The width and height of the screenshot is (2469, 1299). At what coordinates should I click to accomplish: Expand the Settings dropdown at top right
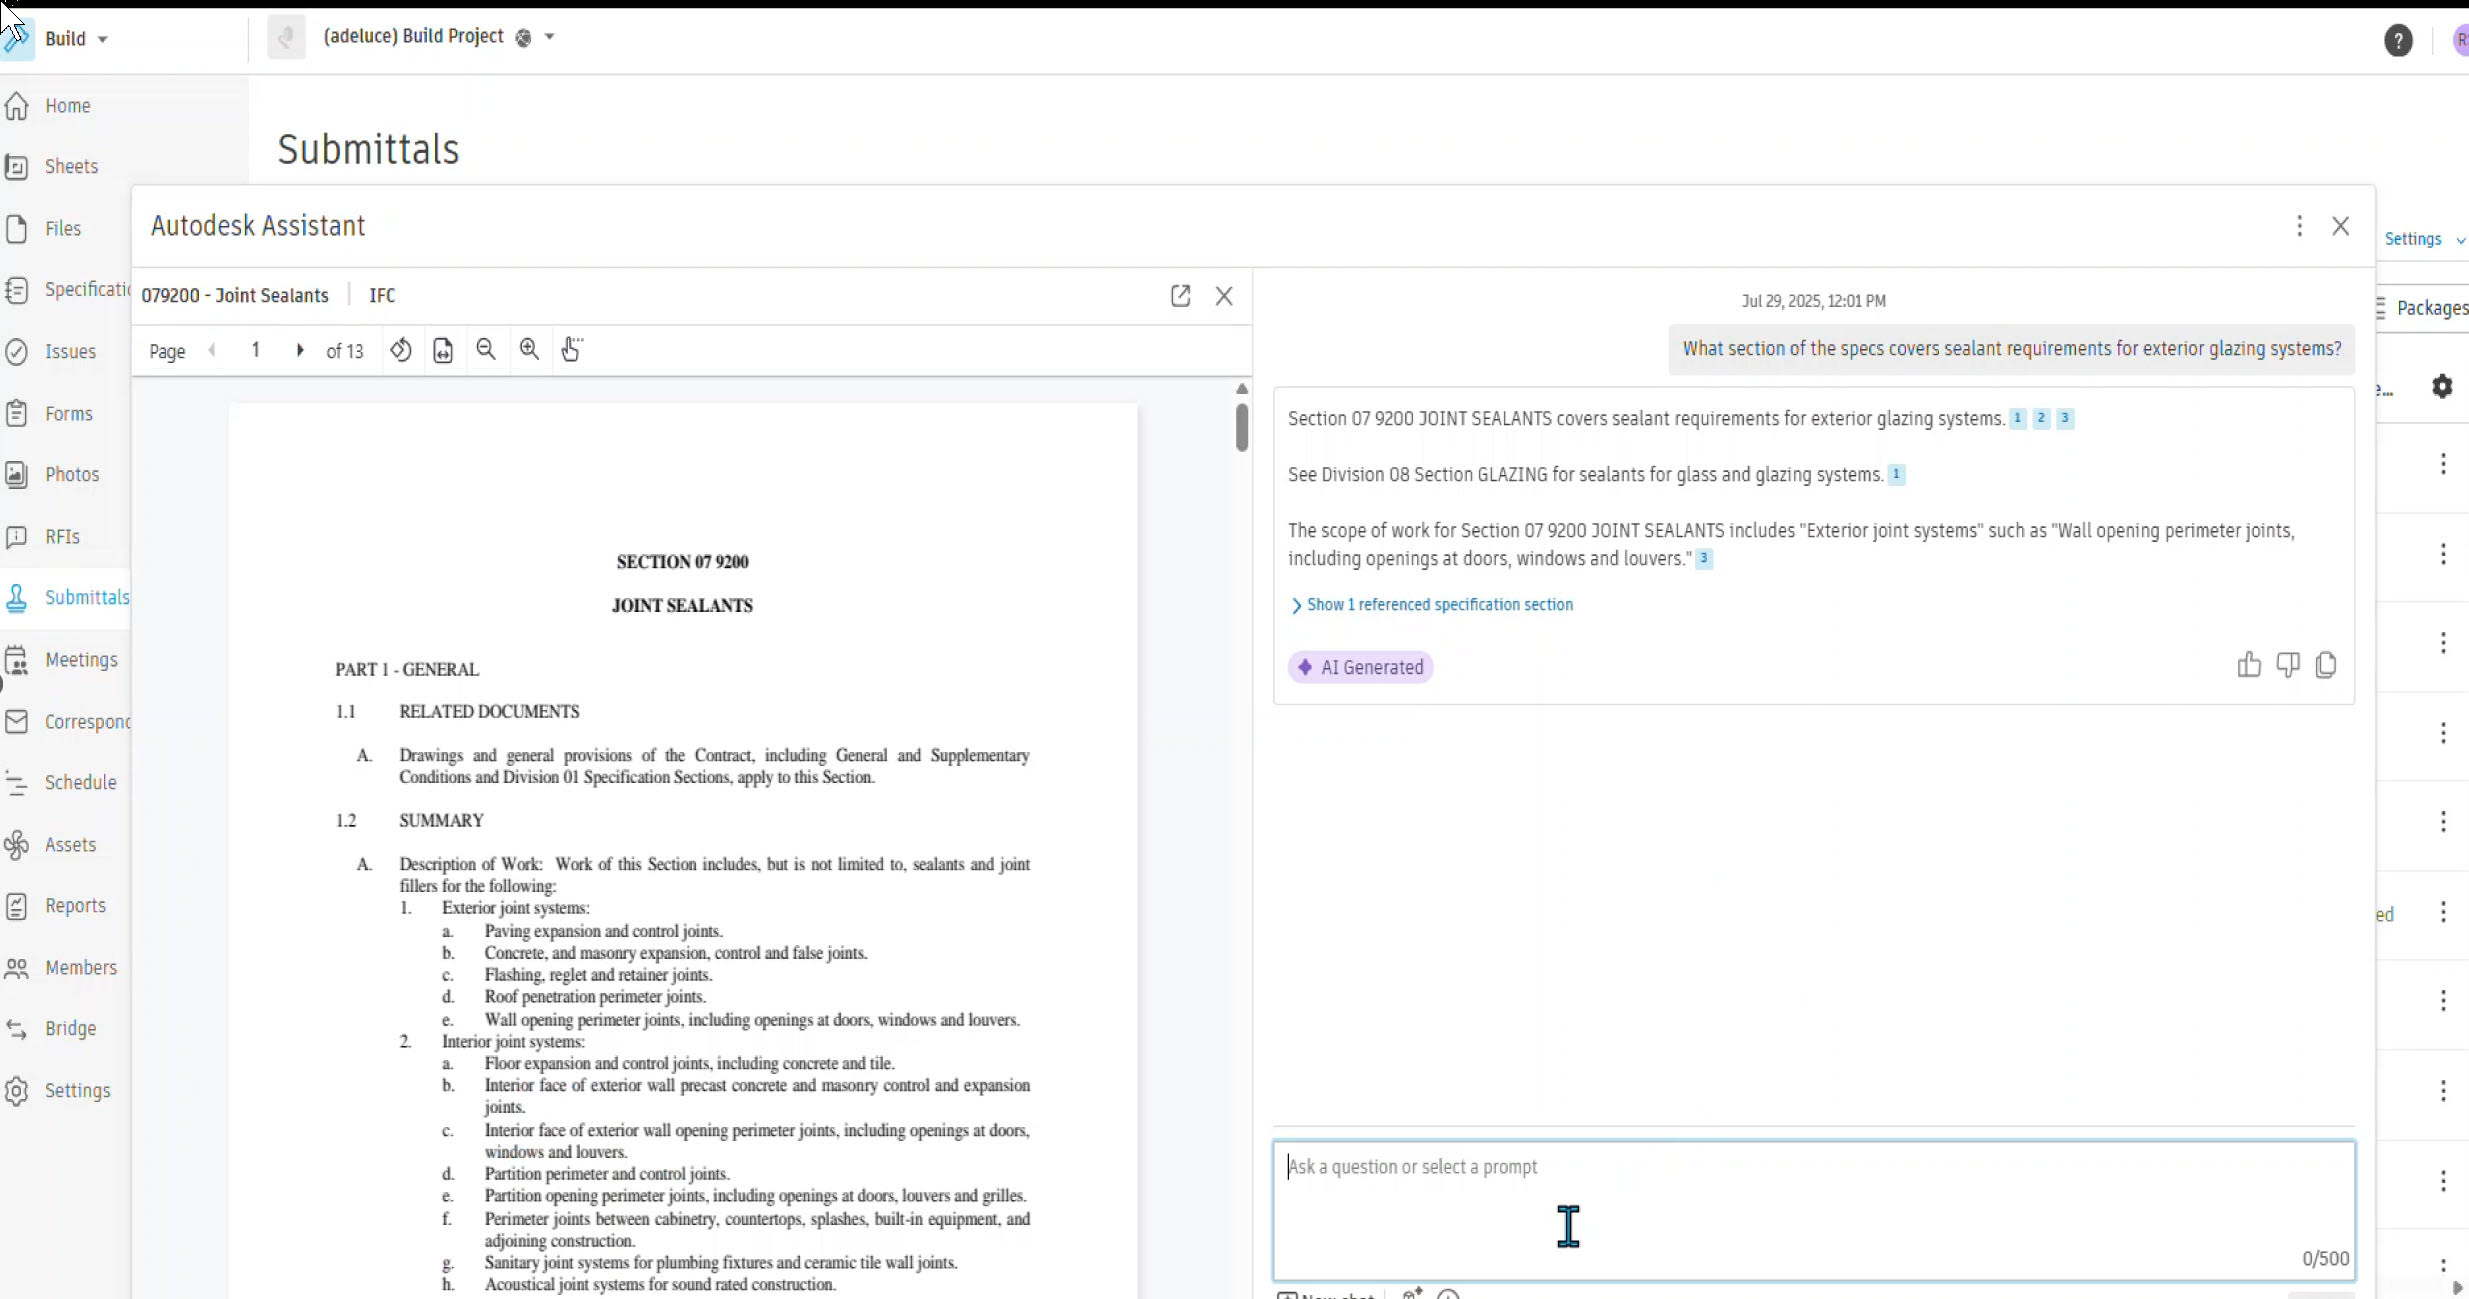2424,239
